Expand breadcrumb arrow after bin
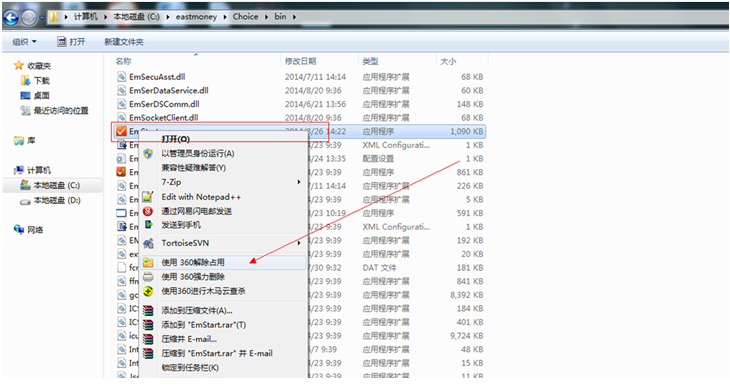Image resolution: width=730 pixels, height=390 pixels. coord(294,17)
